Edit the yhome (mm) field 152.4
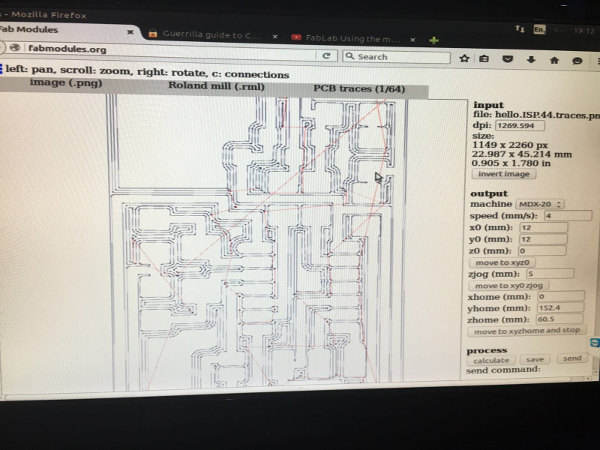This screenshot has width=600, height=450. coord(560,308)
